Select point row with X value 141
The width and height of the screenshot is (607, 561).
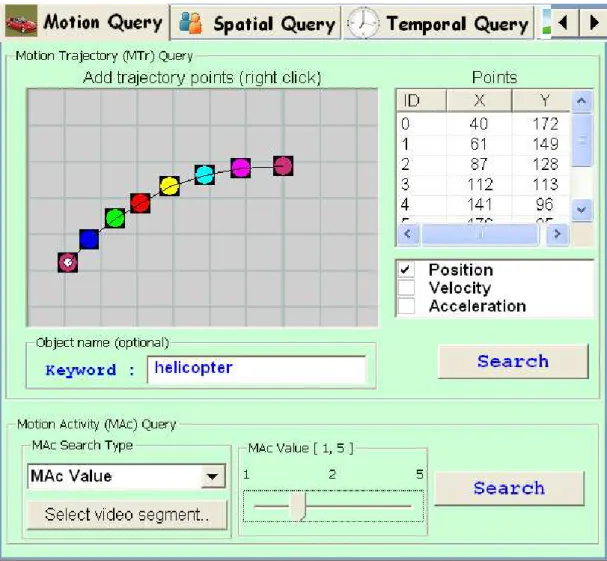click(483, 204)
